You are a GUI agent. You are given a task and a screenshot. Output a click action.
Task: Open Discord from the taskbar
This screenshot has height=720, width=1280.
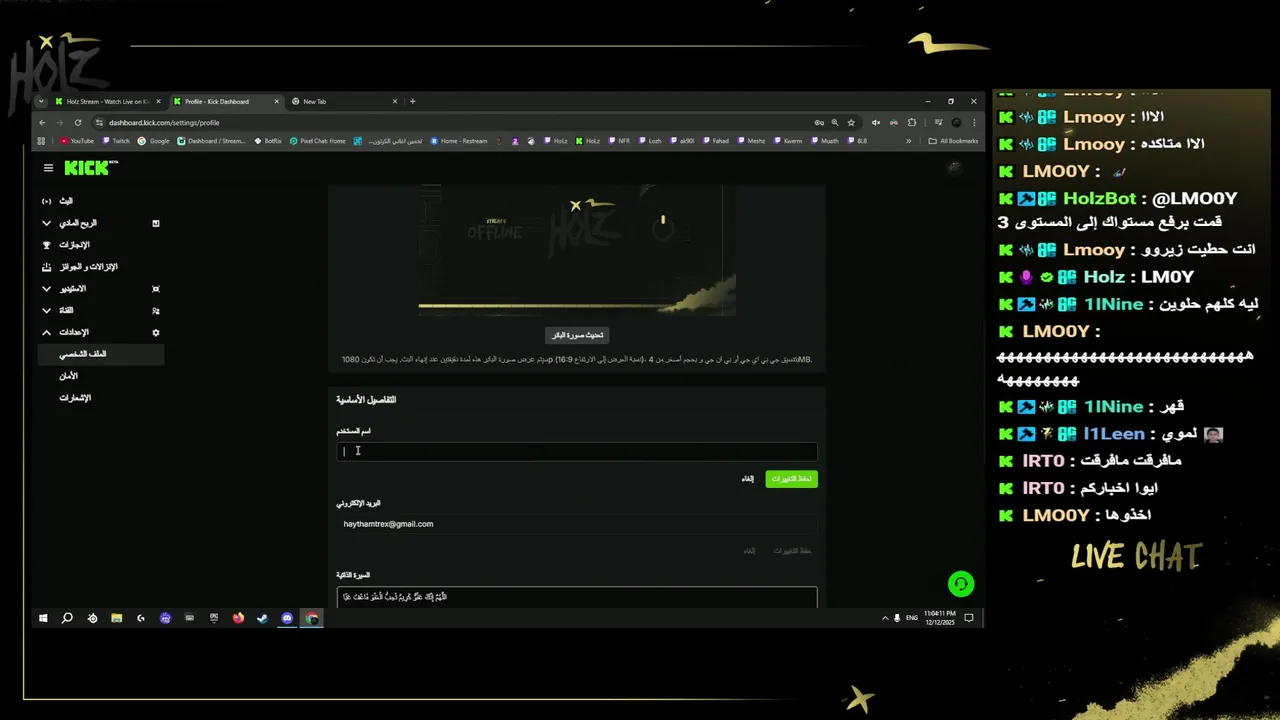287,618
